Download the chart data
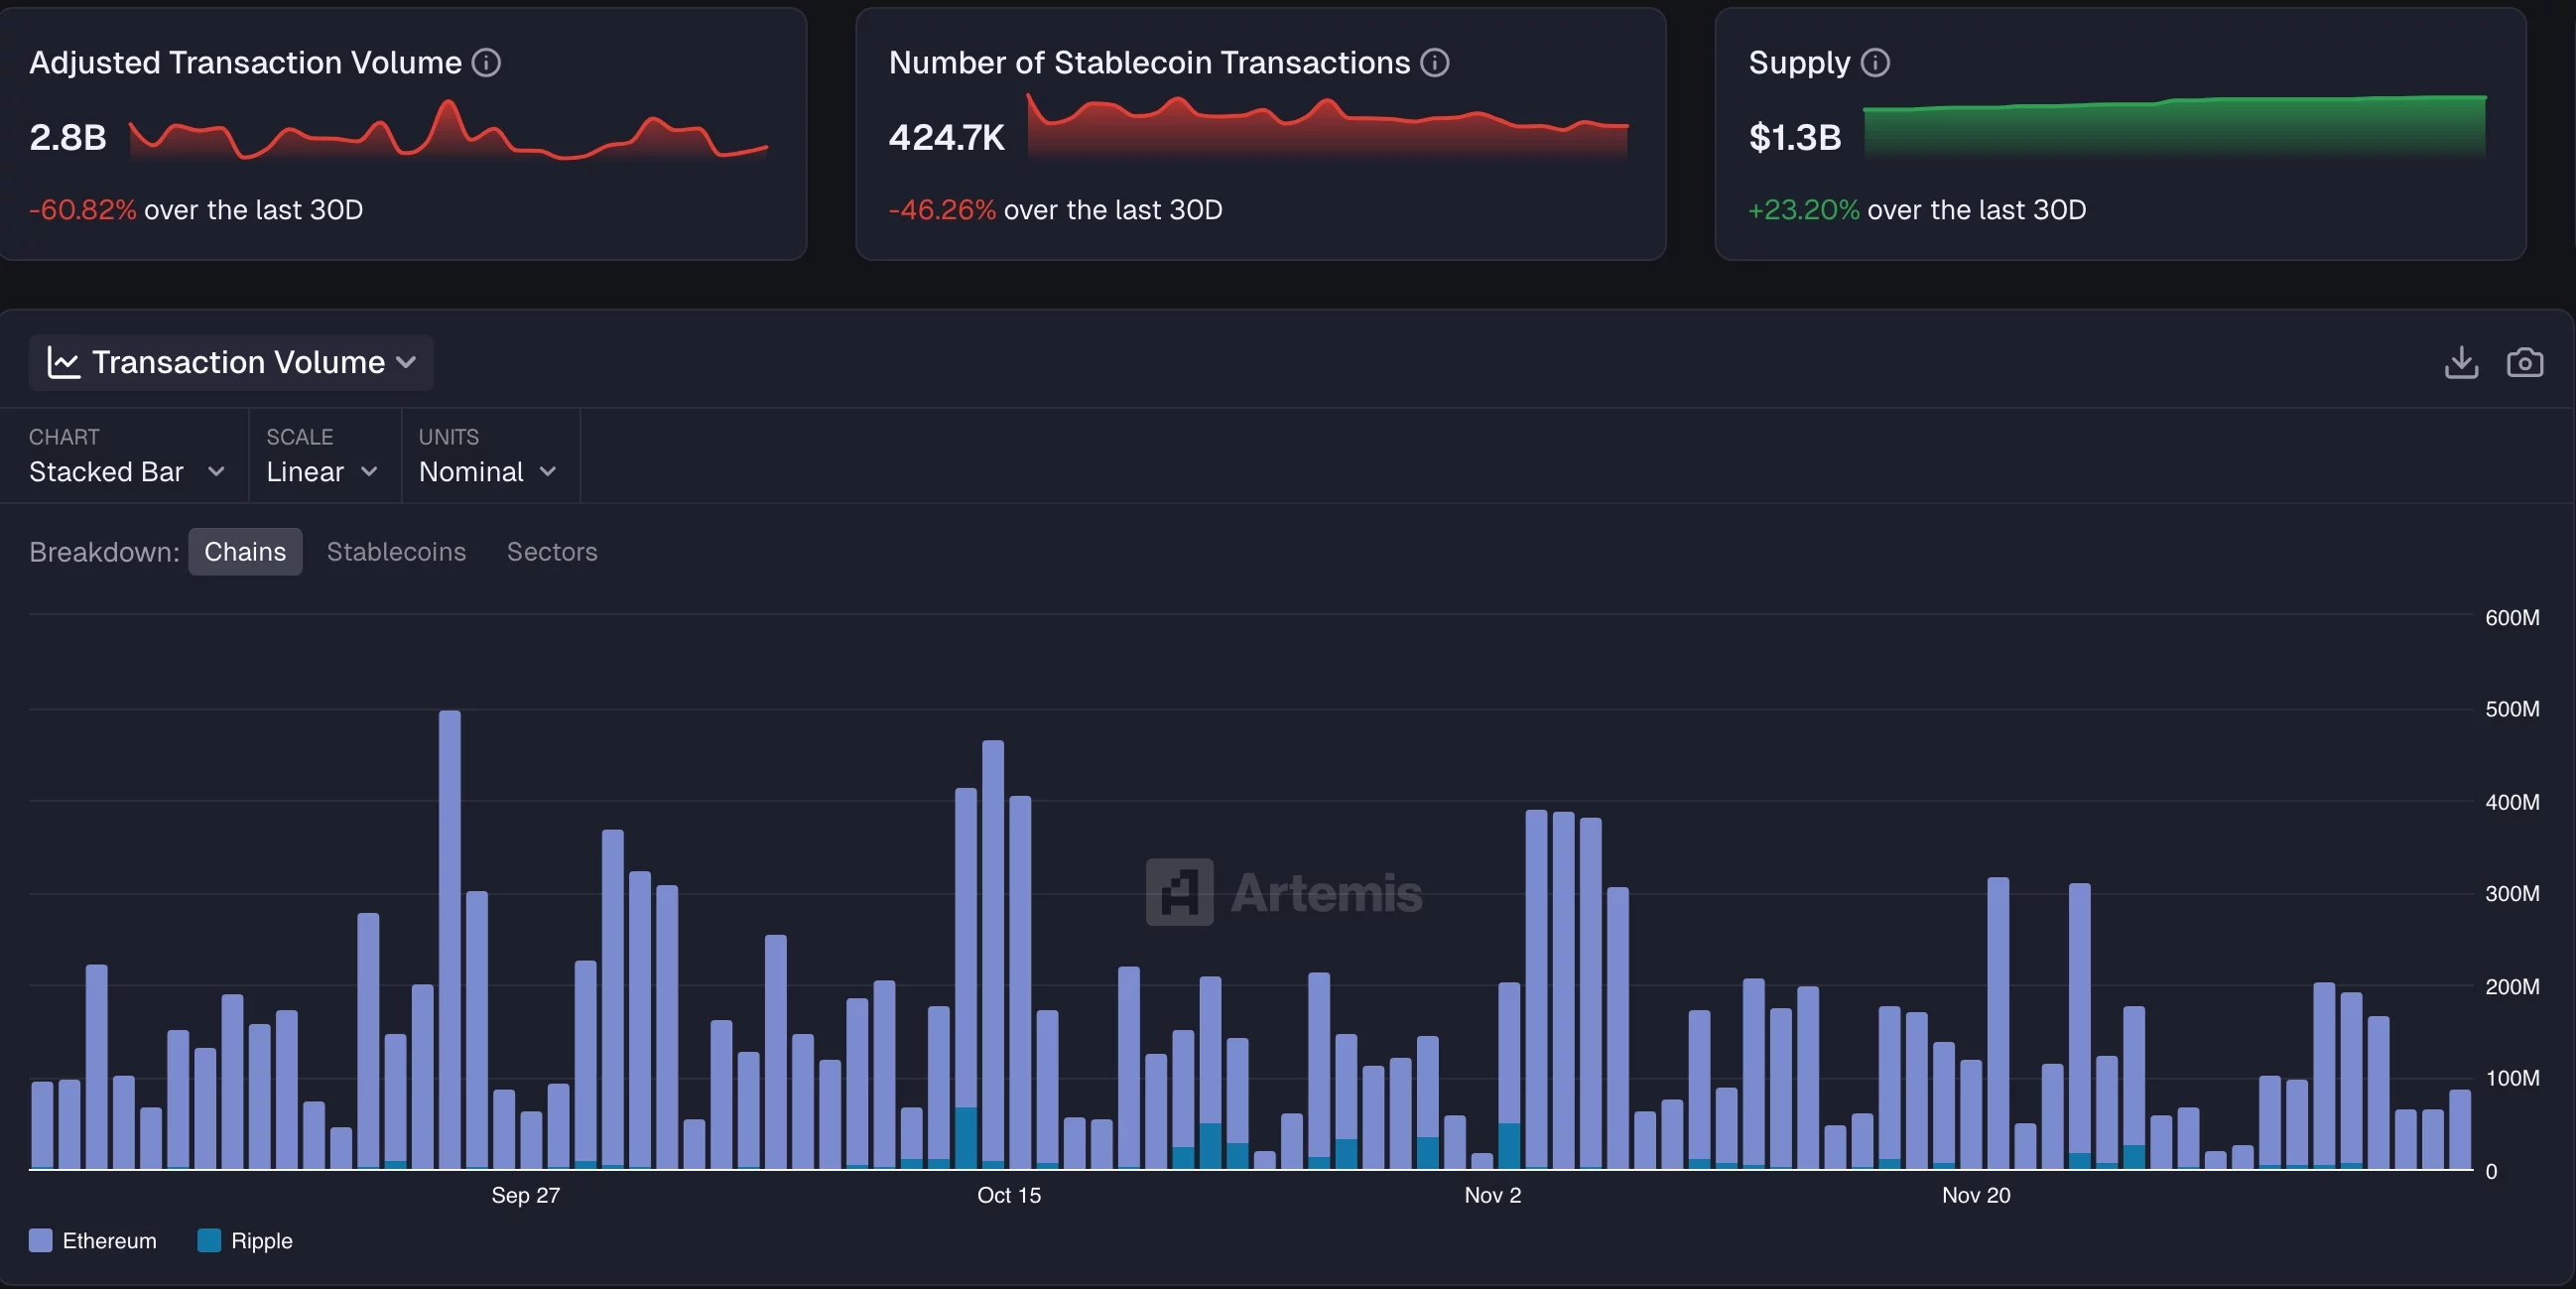The image size is (2576, 1289). click(2461, 362)
